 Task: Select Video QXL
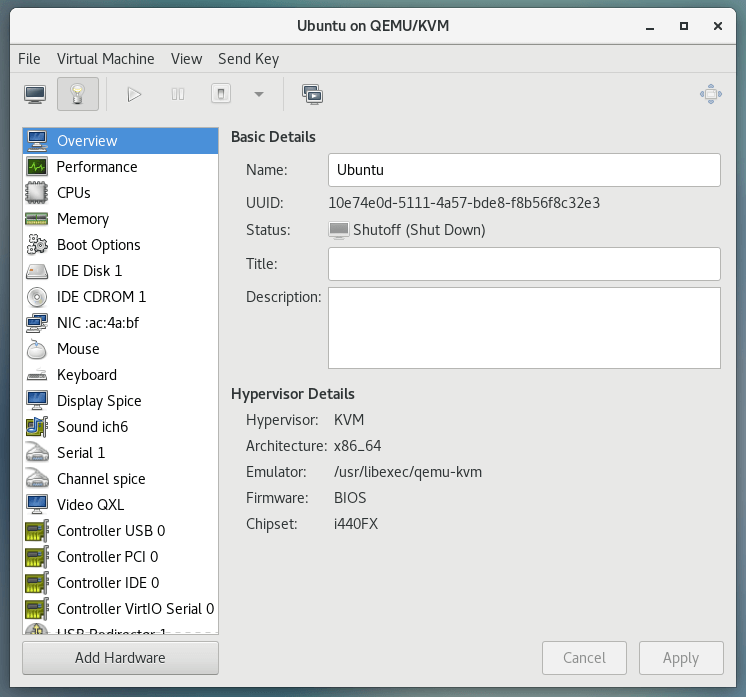pyautogui.click(x=120, y=505)
